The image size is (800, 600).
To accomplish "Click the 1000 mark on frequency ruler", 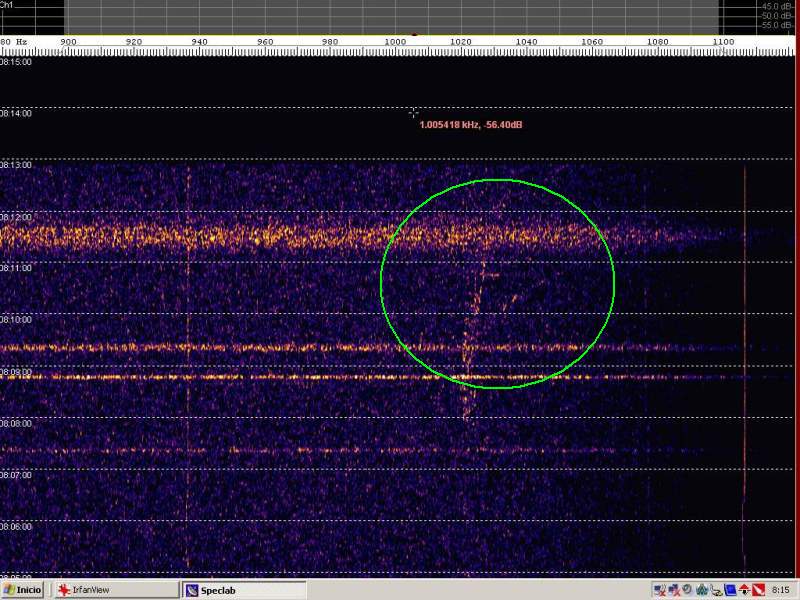I will pyautogui.click(x=396, y=42).
